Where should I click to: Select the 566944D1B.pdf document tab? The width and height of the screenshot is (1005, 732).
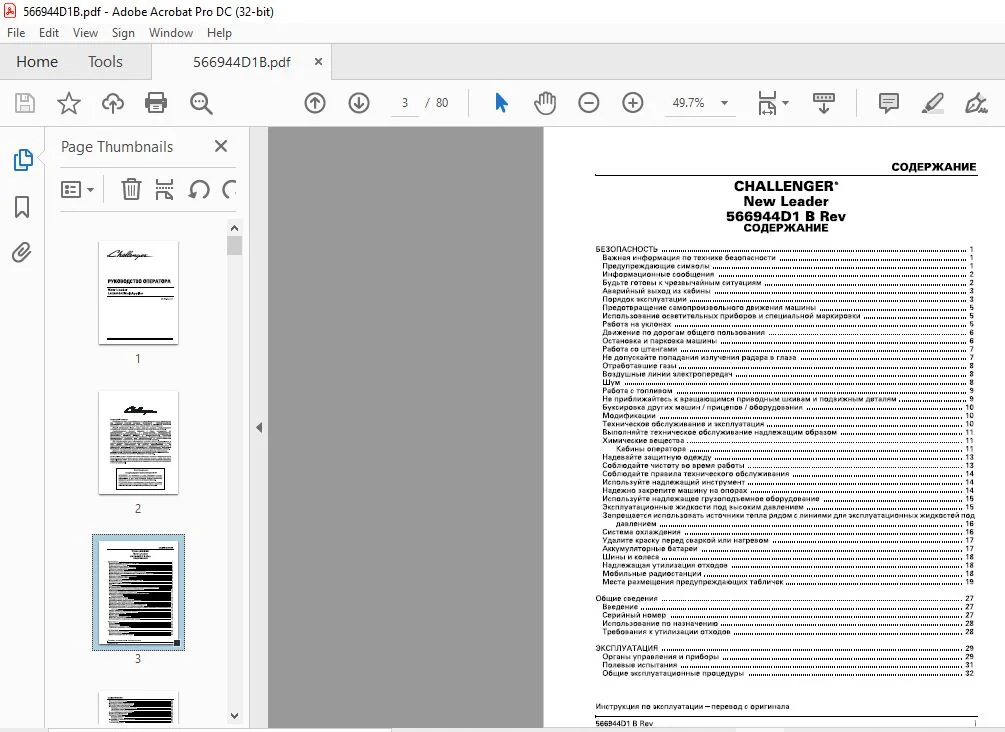click(x=242, y=62)
